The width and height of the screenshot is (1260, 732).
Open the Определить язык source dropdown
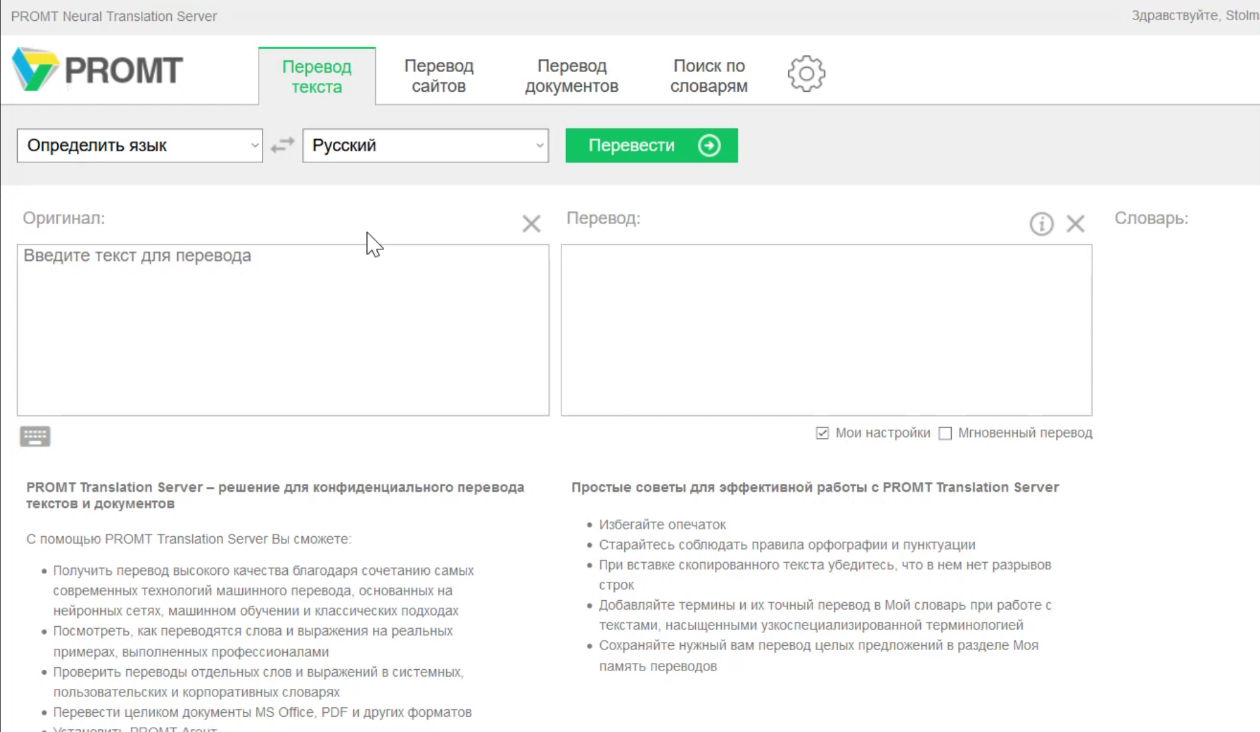tap(140, 145)
